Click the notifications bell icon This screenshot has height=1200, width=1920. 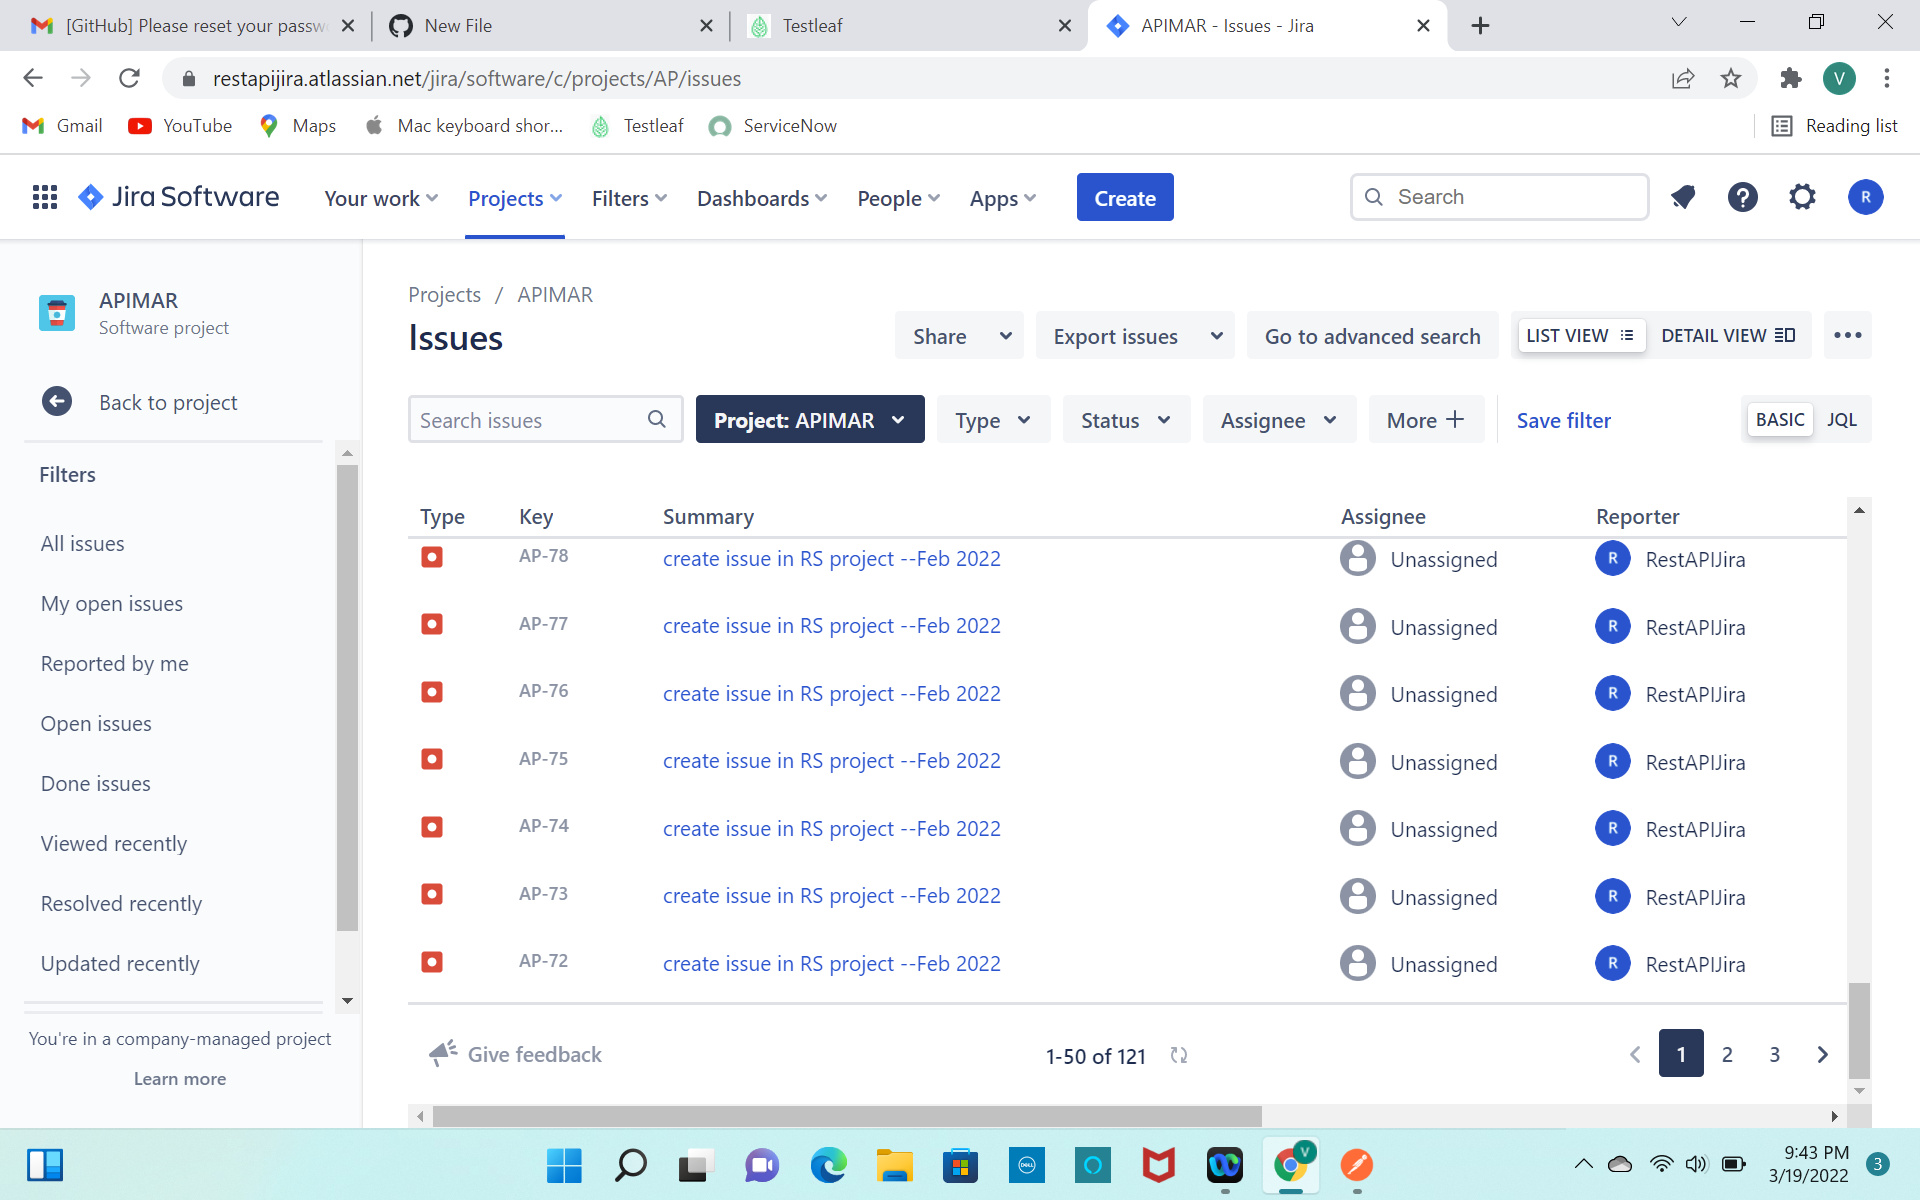pyautogui.click(x=1683, y=197)
